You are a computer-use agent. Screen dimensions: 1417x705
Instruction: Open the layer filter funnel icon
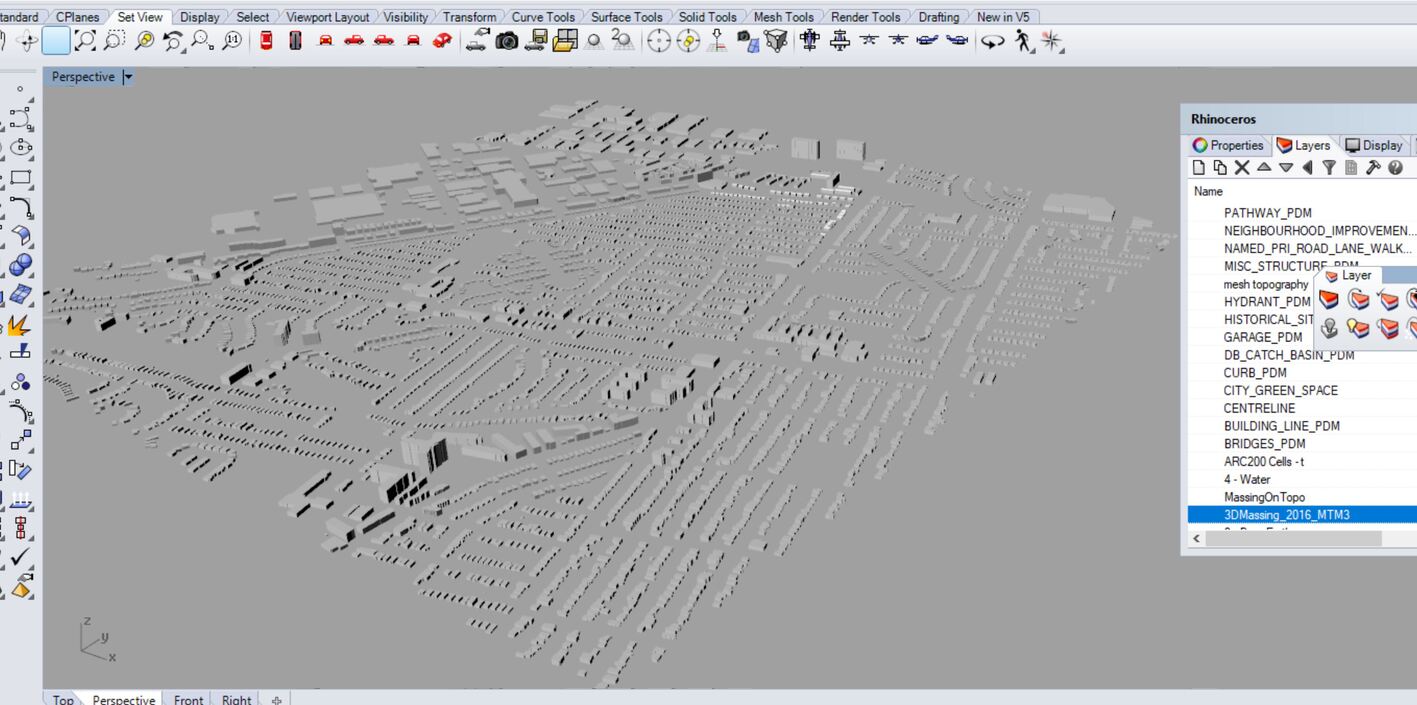tap(1330, 167)
